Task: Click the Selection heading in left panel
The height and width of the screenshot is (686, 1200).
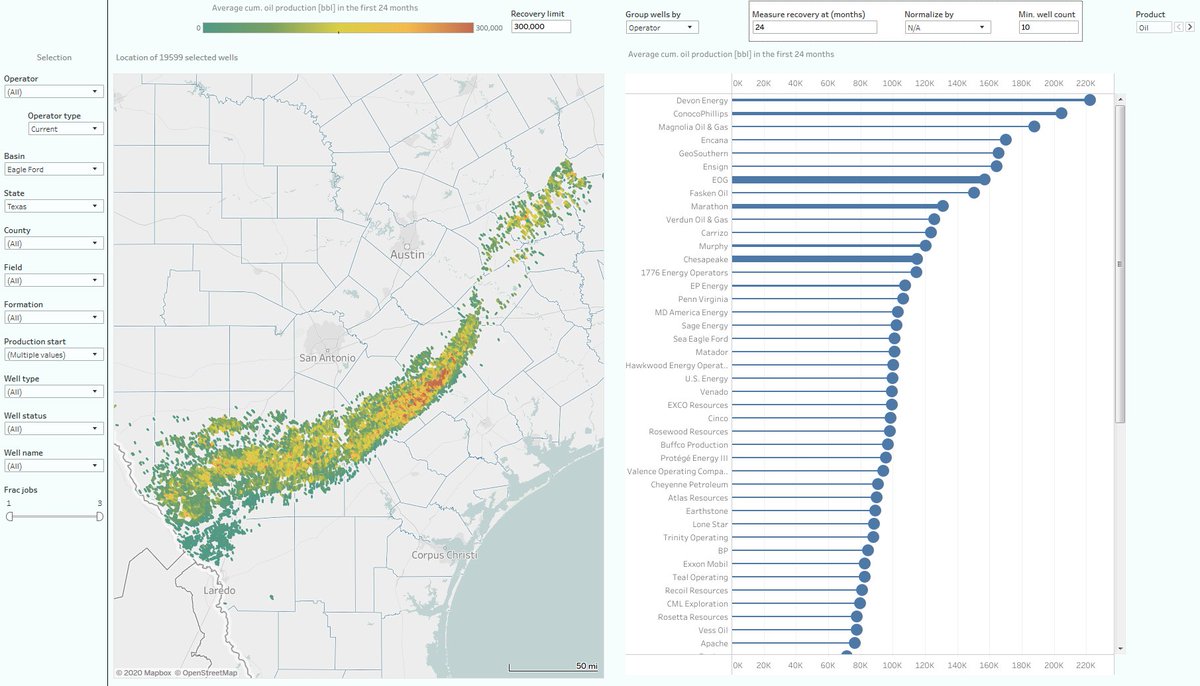Action: (54, 58)
